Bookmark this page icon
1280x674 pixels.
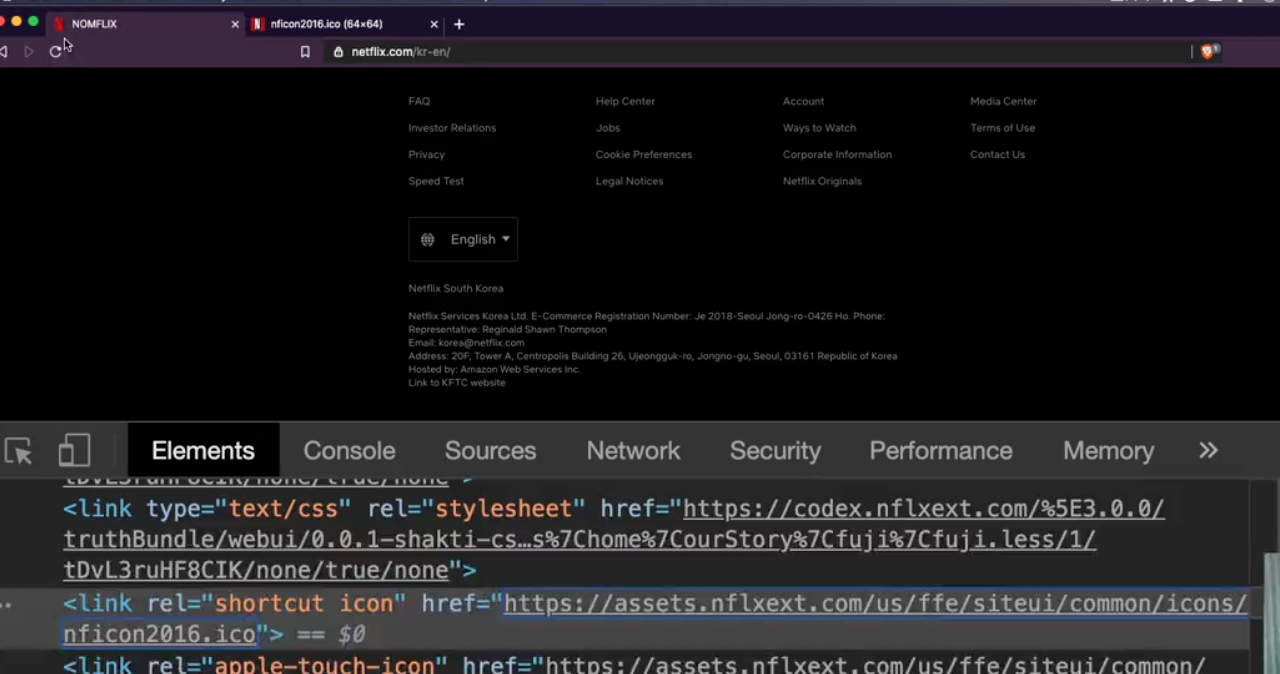point(305,52)
